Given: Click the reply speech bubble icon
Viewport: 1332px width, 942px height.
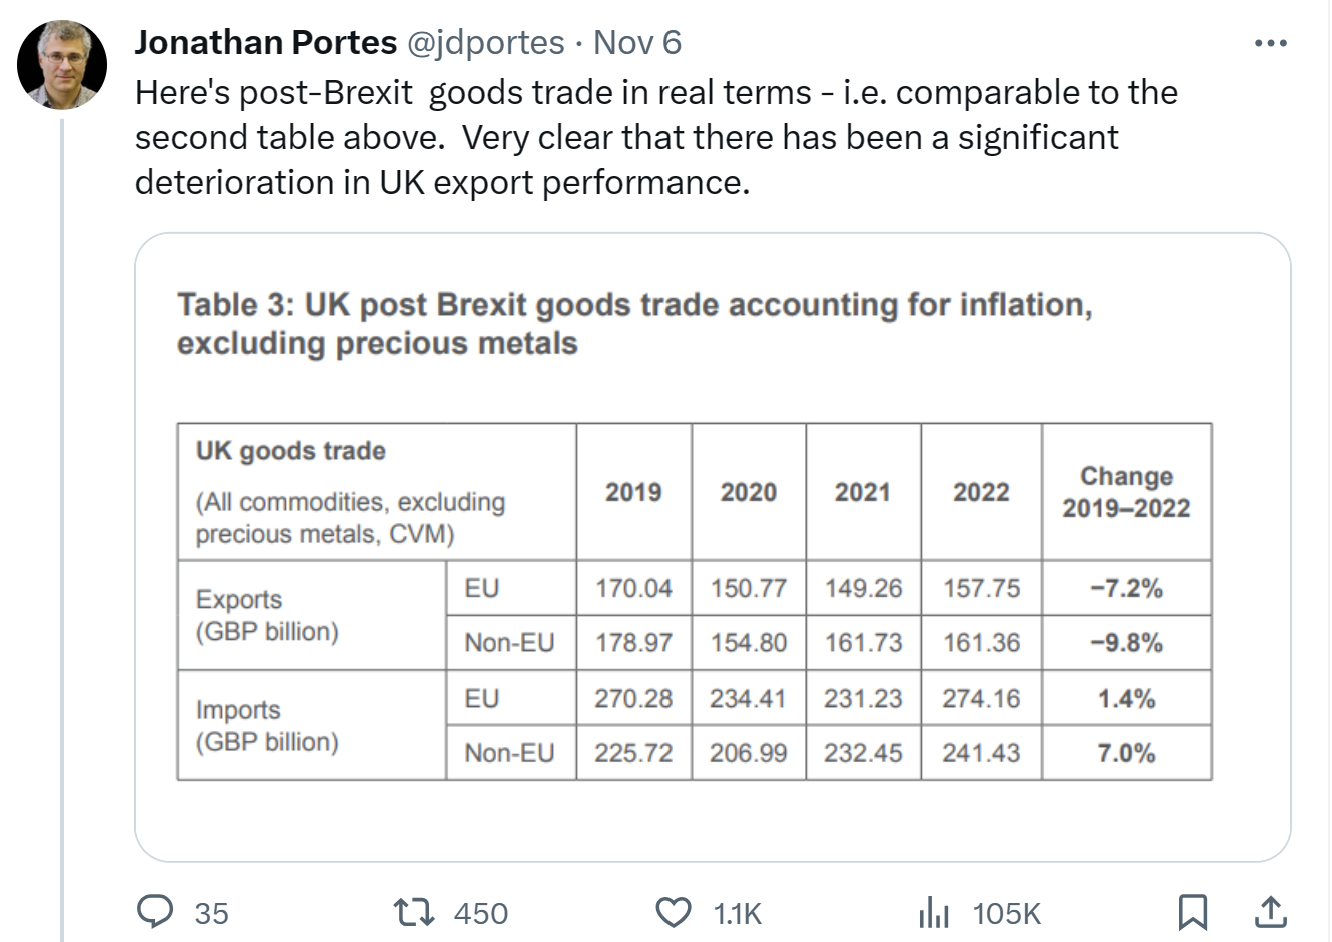Looking at the screenshot, I should click(x=155, y=912).
